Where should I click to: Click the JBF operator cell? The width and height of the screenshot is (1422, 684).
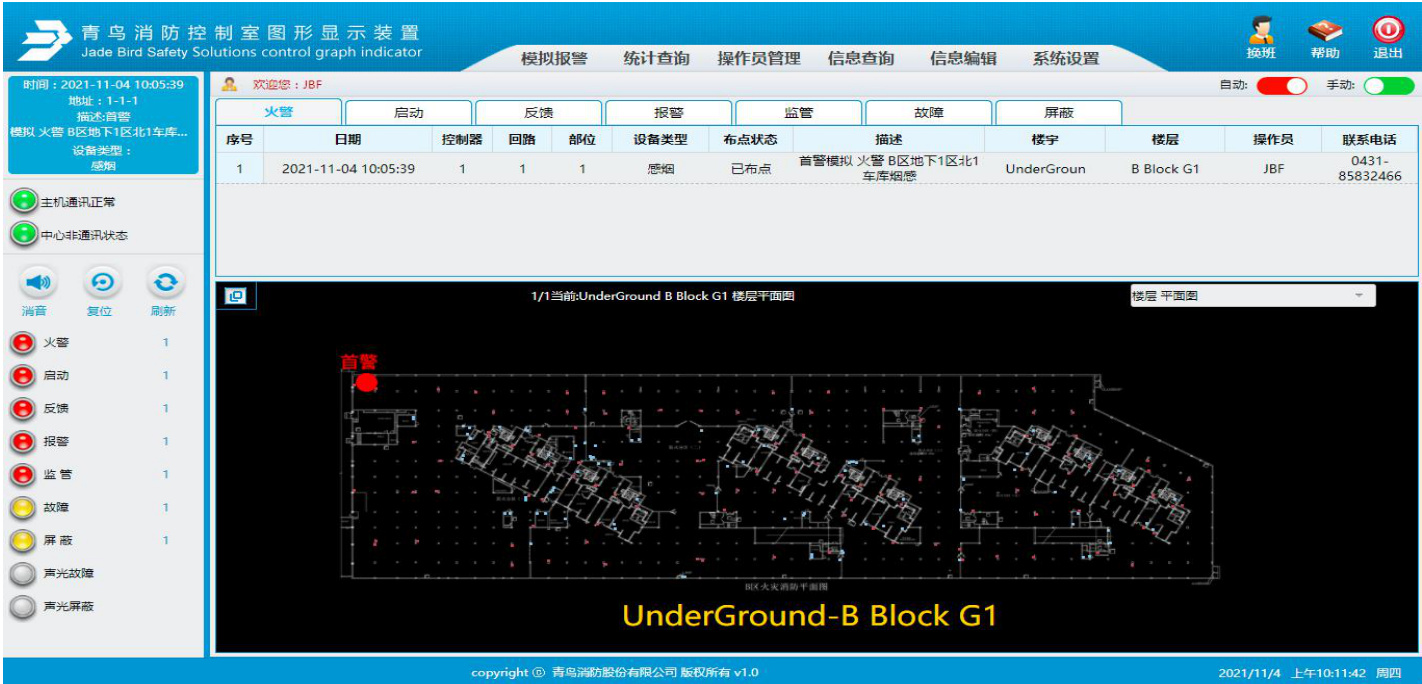(x=1273, y=168)
